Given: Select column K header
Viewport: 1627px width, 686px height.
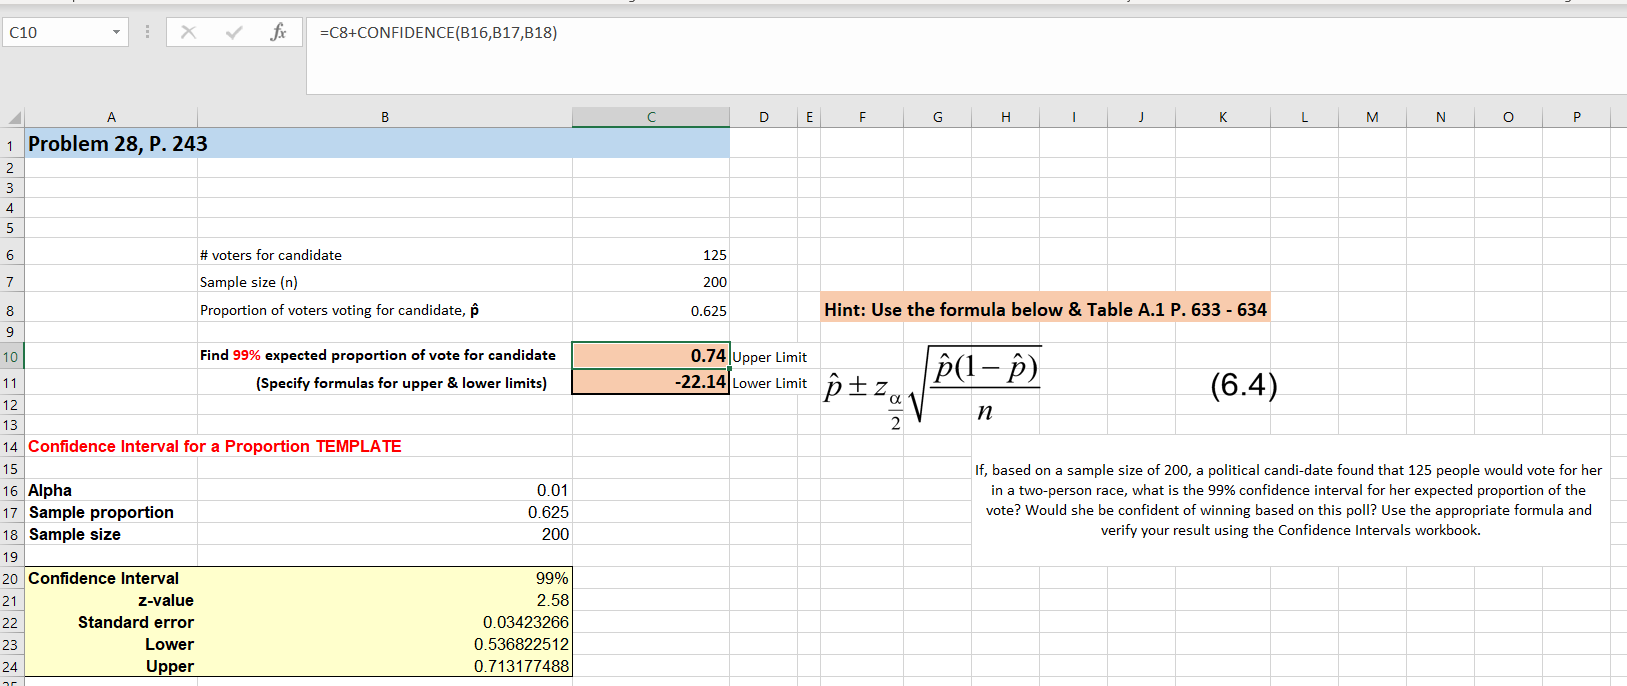Looking at the screenshot, I should click(1223, 117).
